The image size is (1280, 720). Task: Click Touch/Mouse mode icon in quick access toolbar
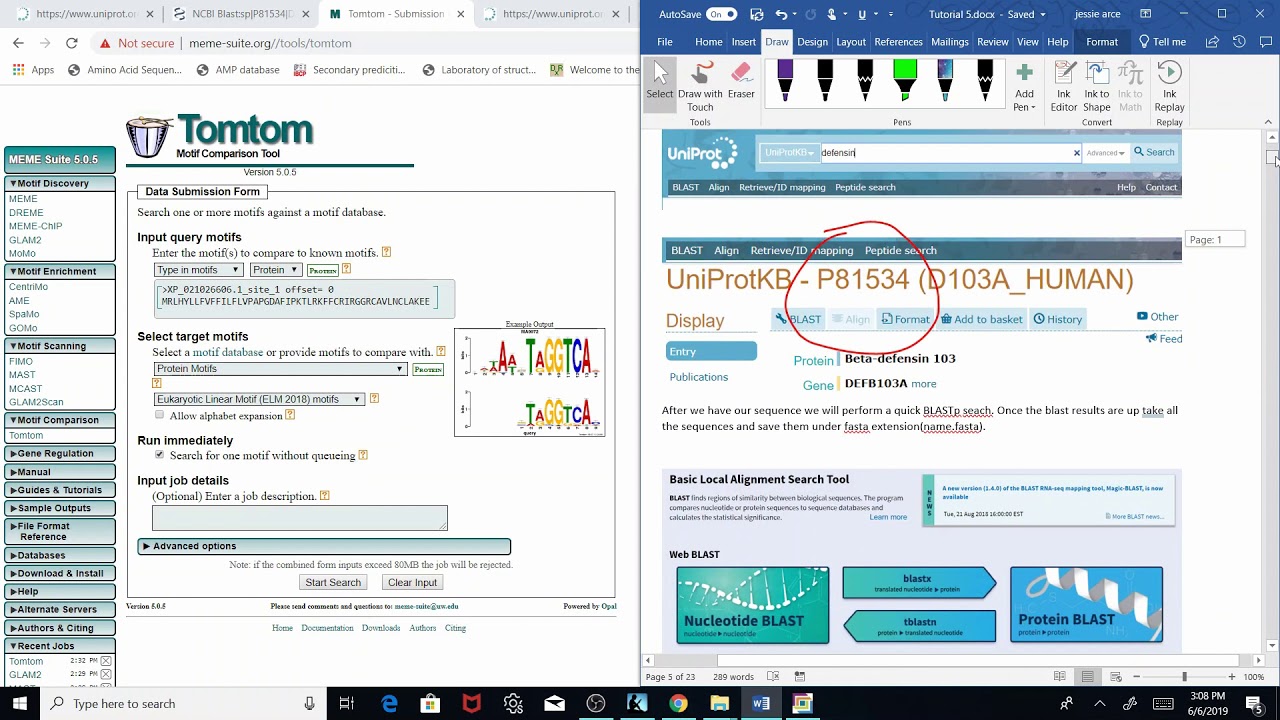834,14
